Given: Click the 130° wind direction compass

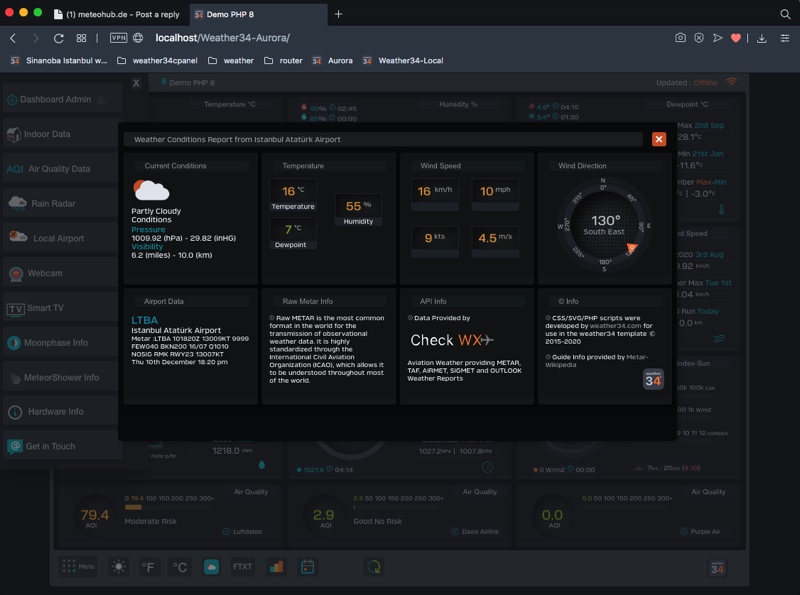Looking at the screenshot, I should point(604,225).
